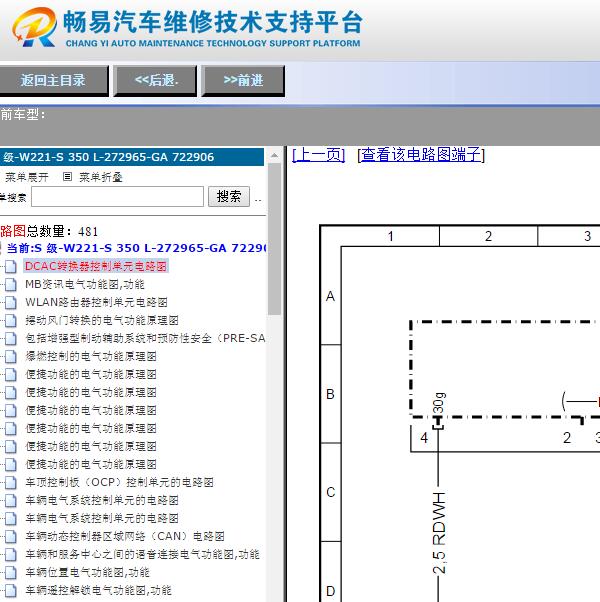Viewport: 600px width, 602px height.
Task: Click document icon beside 爆燃控制 item
Action: (x=11, y=357)
